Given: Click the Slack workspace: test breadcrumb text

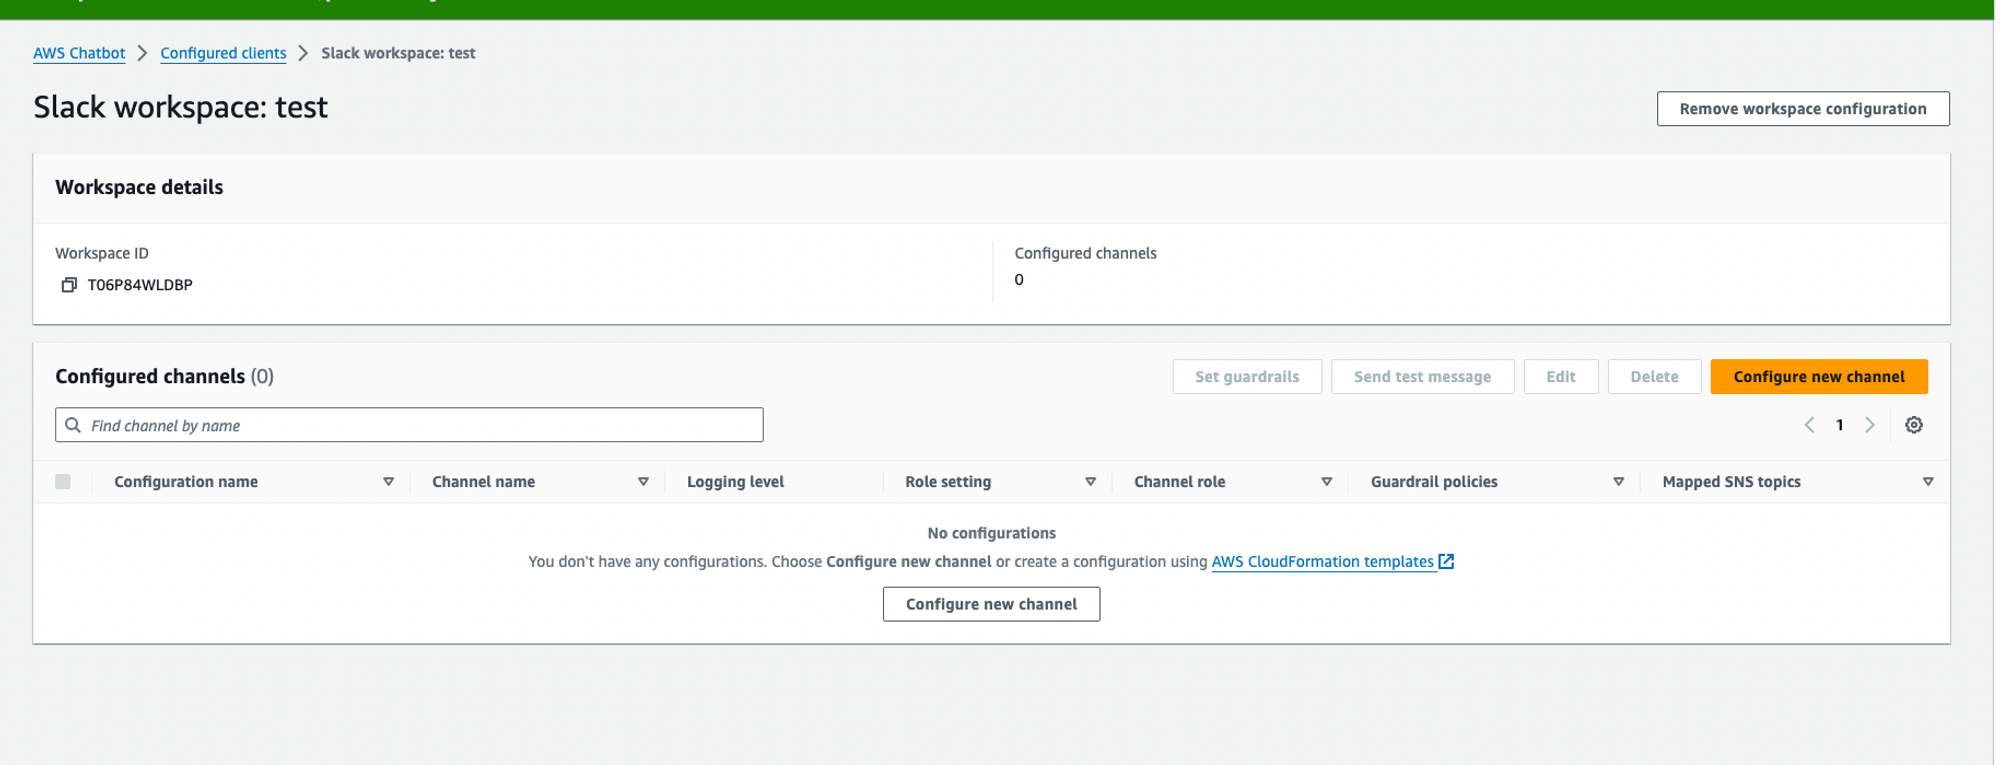Looking at the screenshot, I should [x=398, y=53].
